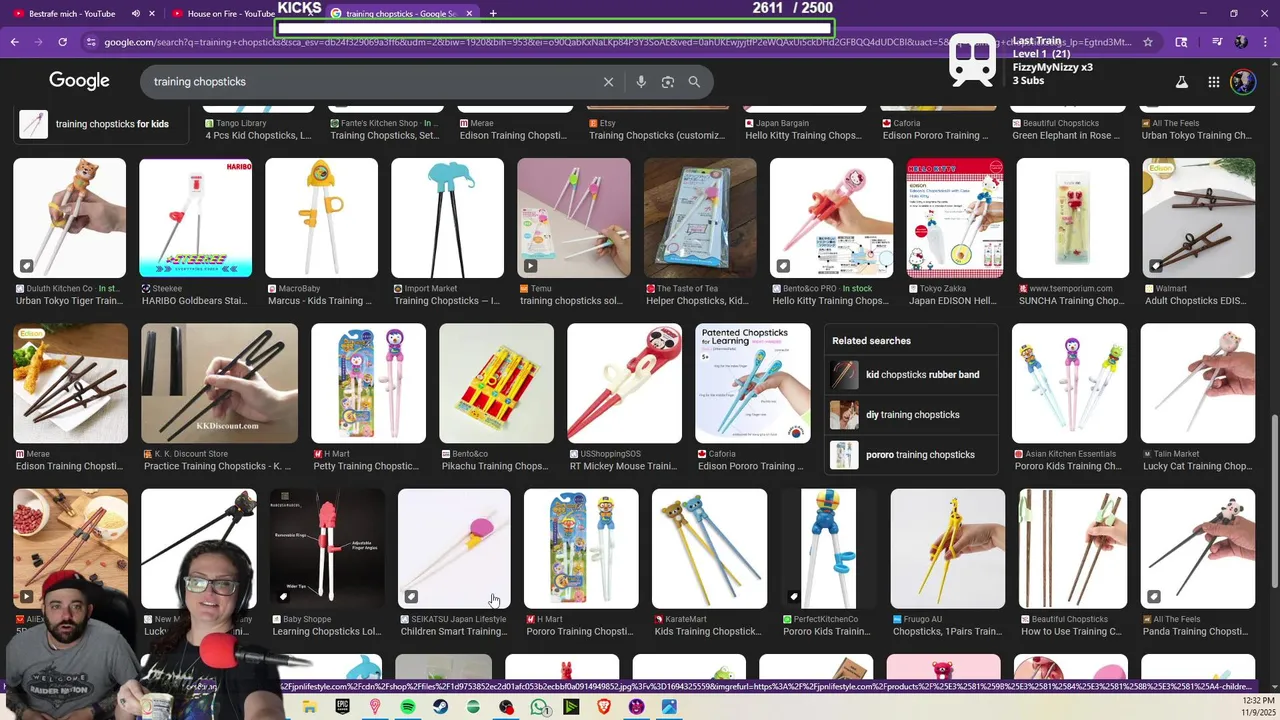Click 'Edison Training Chopsti...' Merae caption
The width and height of the screenshot is (1280, 720).
click(x=69, y=466)
